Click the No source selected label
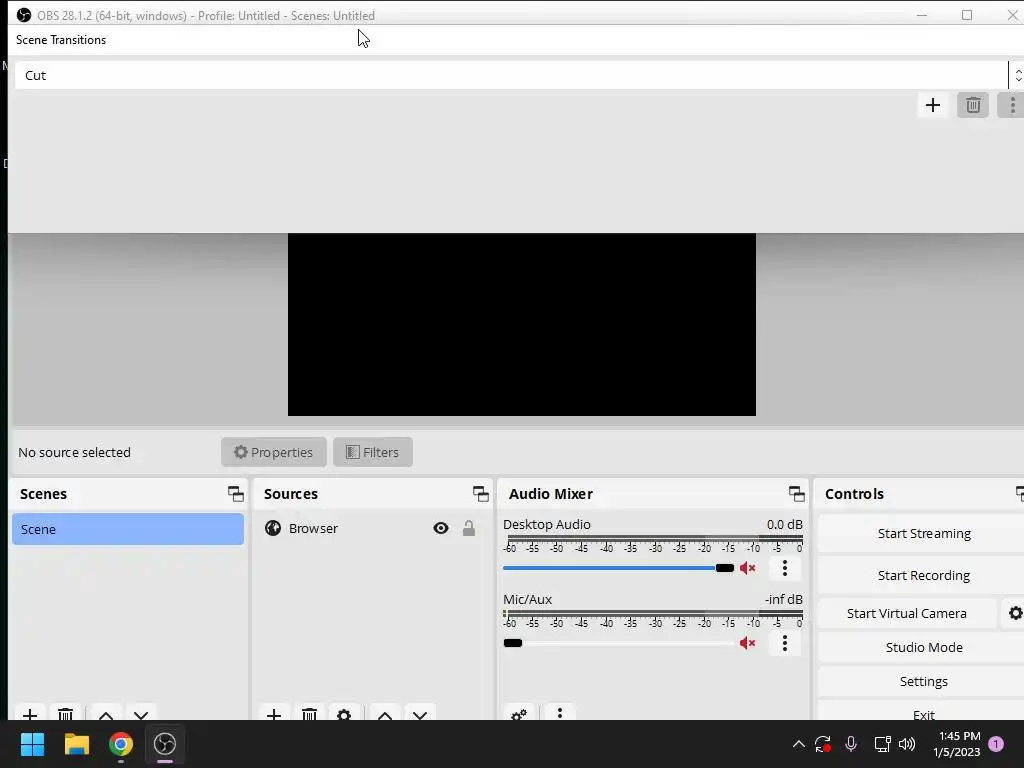The image size is (1024, 768). tap(74, 453)
